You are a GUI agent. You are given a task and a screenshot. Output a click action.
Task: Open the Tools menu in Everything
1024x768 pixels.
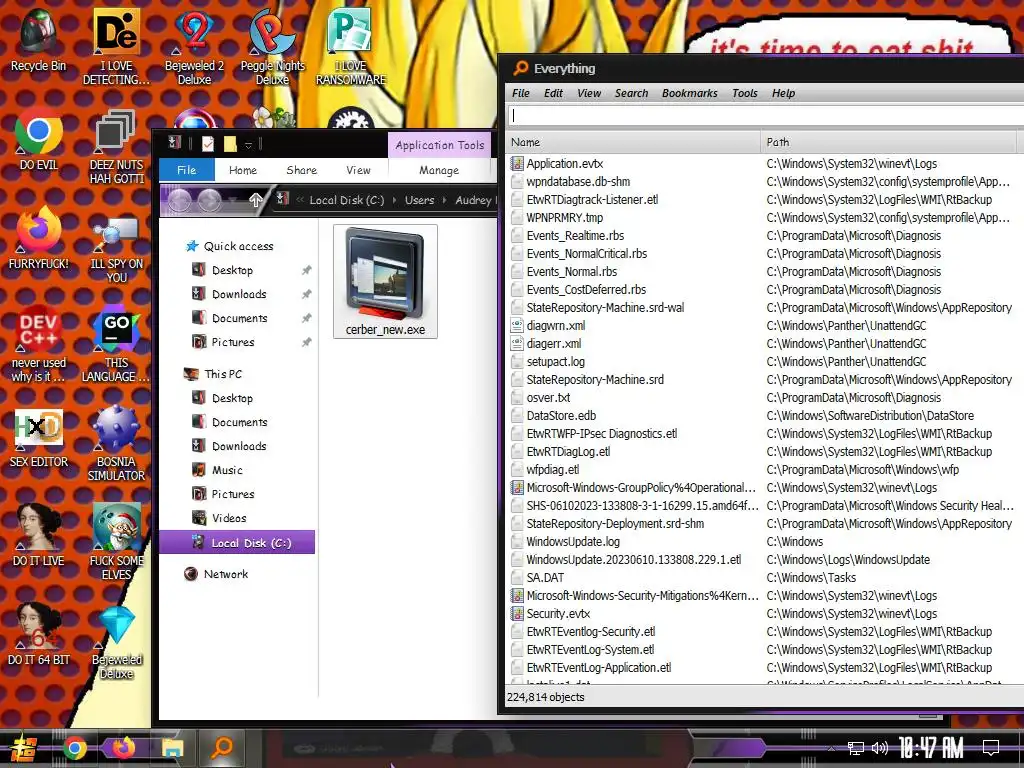pyautogui.click(x=744, y=93)
